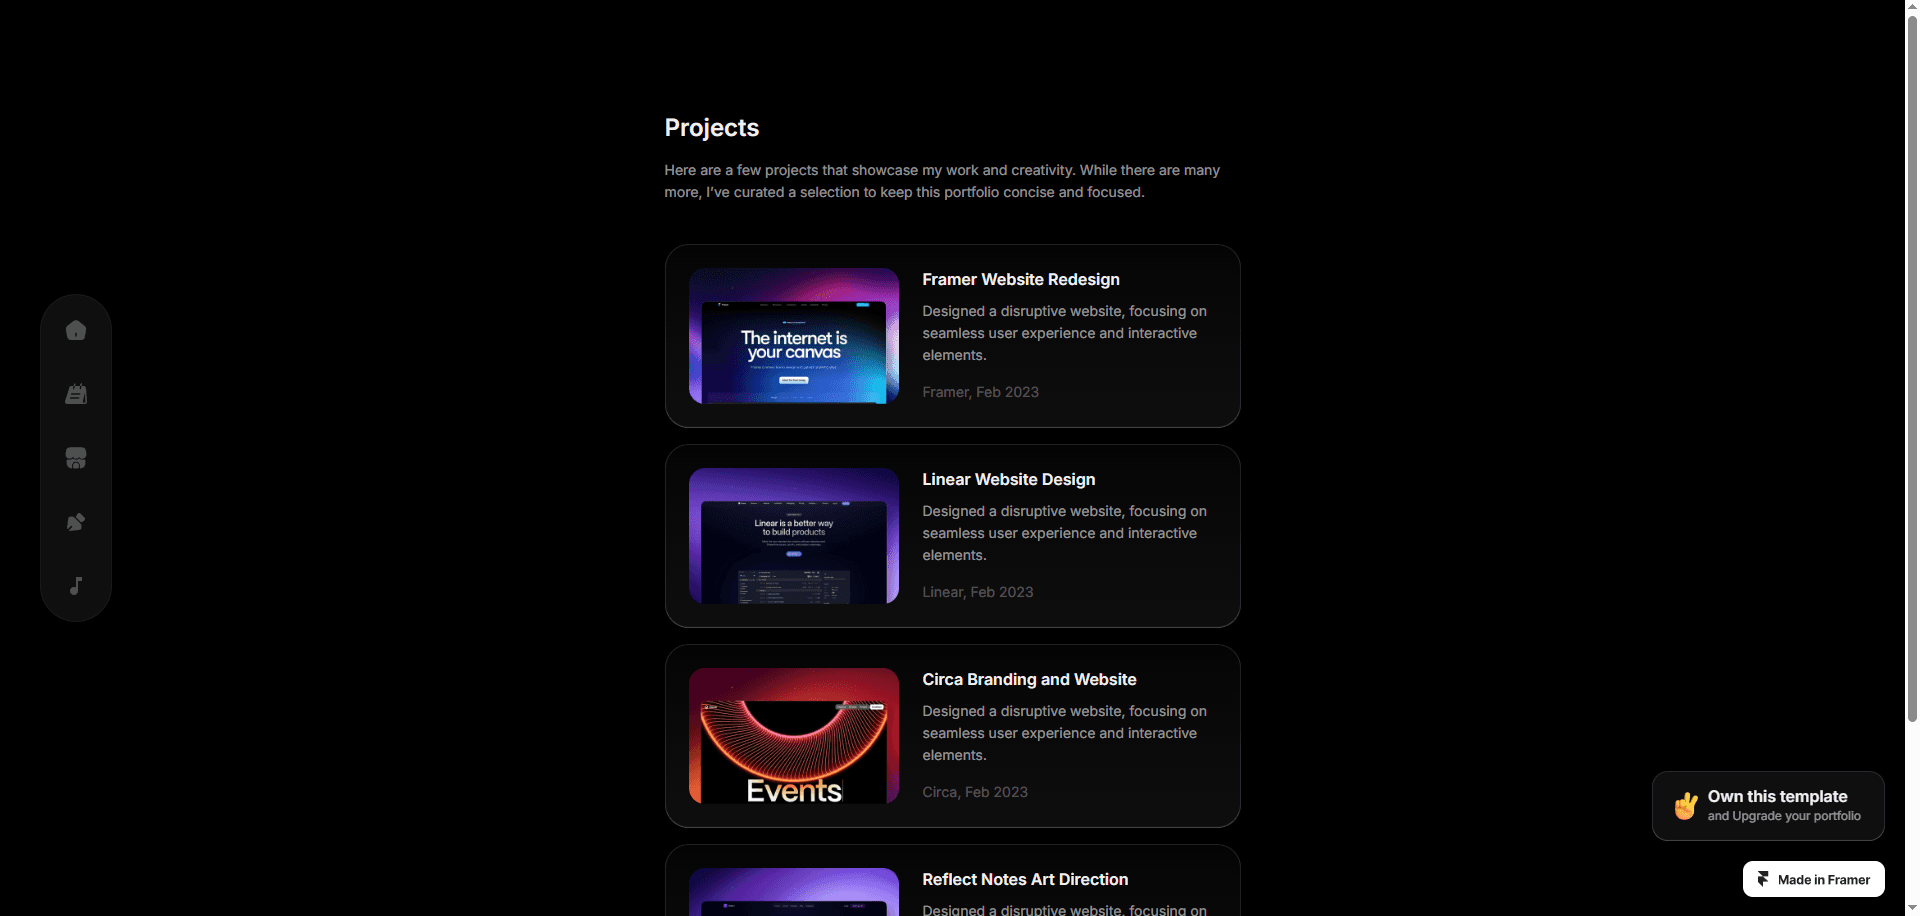Click the Linear Website Design title

tap(1009, 480)
